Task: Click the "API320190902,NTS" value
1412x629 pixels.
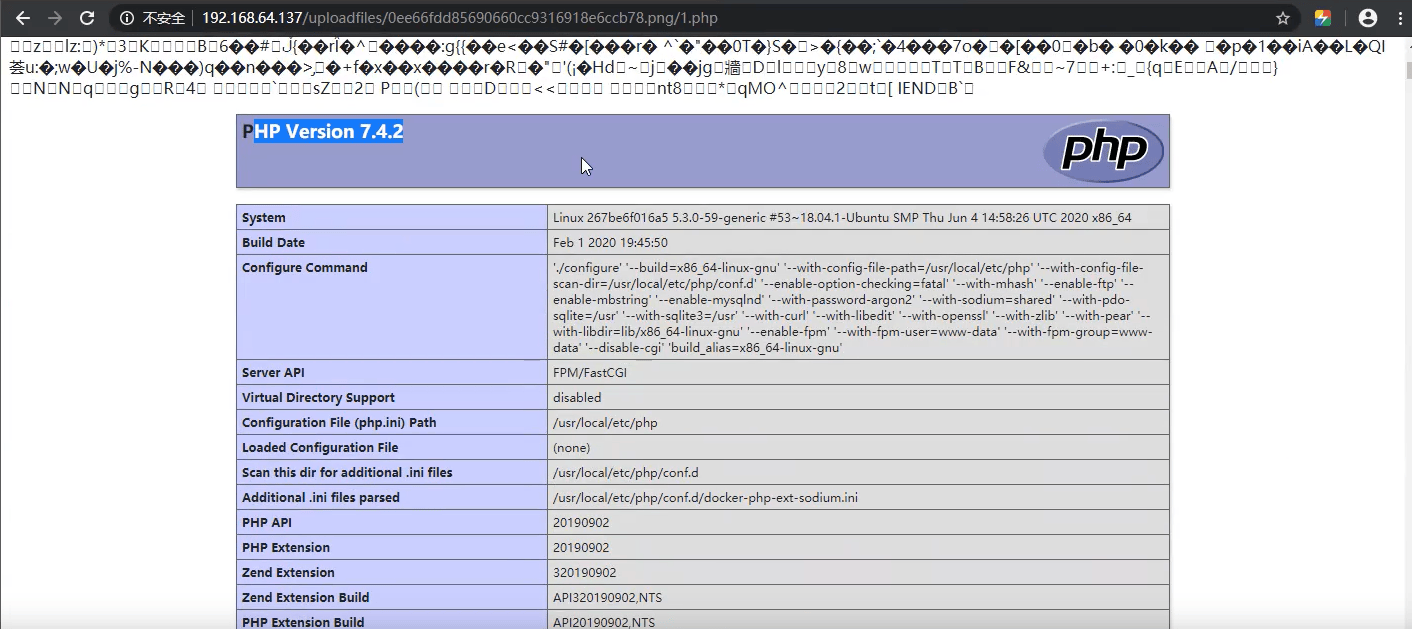Action: [608, 597]
